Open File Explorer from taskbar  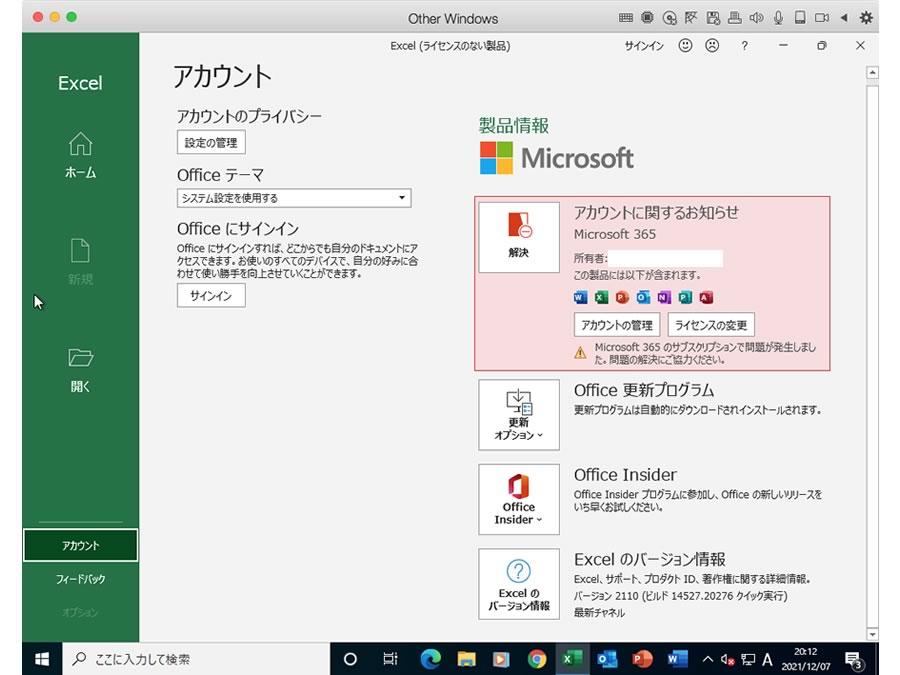(466, 659)
